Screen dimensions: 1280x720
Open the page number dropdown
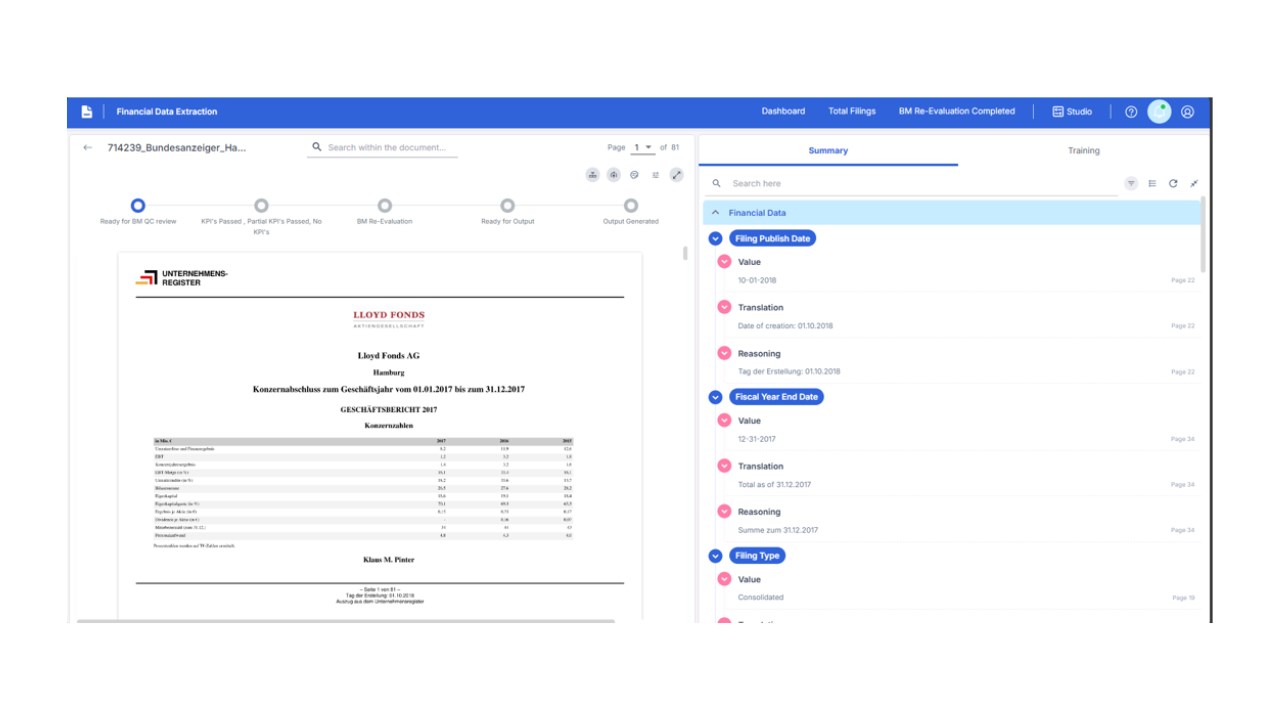point(643,148)
